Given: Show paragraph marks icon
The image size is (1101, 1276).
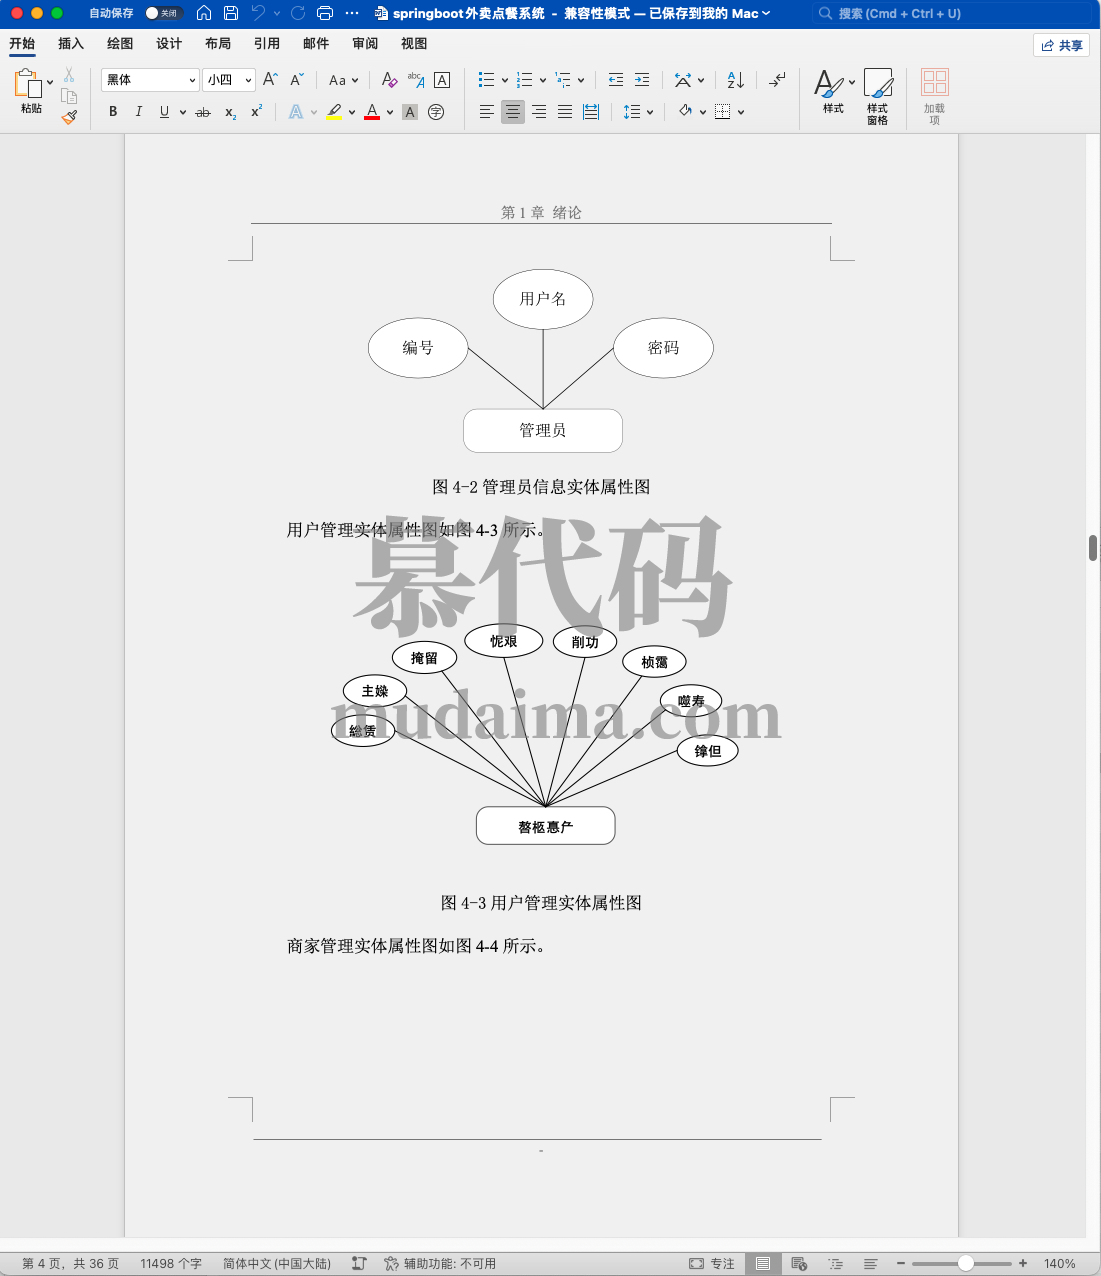Looking at the screenshot, I should click(x=777, y=80).
